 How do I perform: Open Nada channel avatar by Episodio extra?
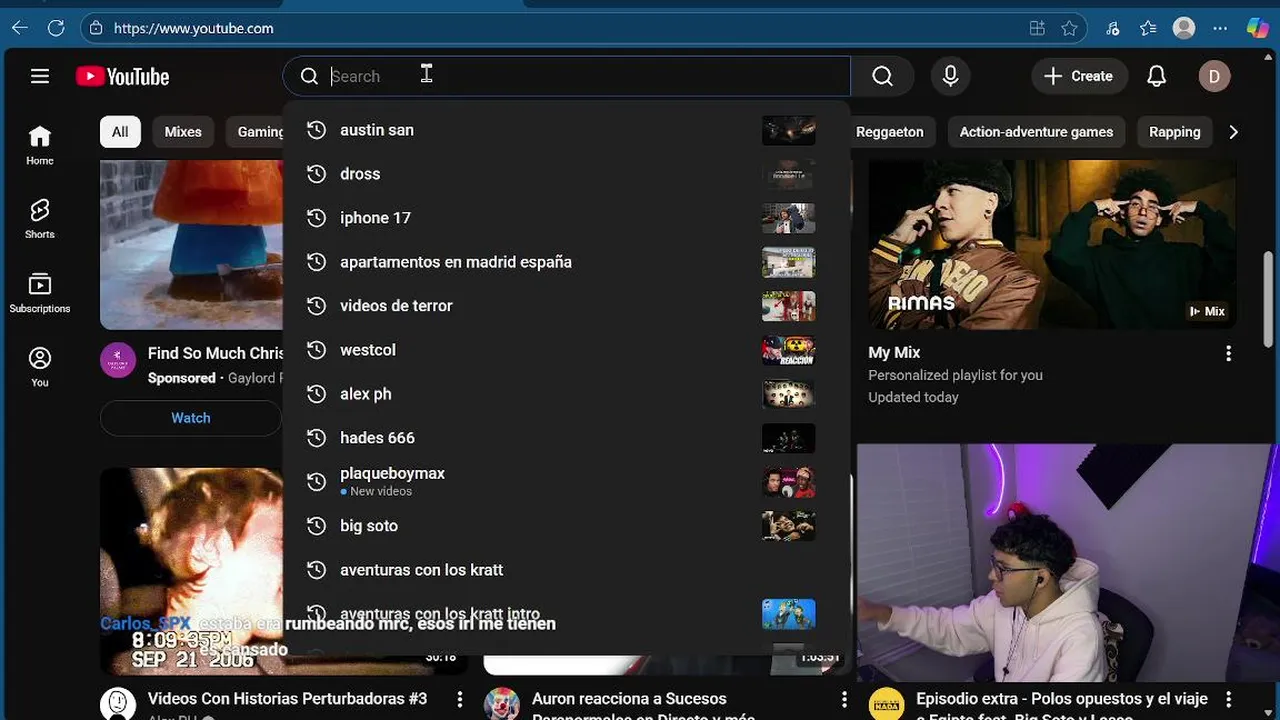[x=886, y=705]
